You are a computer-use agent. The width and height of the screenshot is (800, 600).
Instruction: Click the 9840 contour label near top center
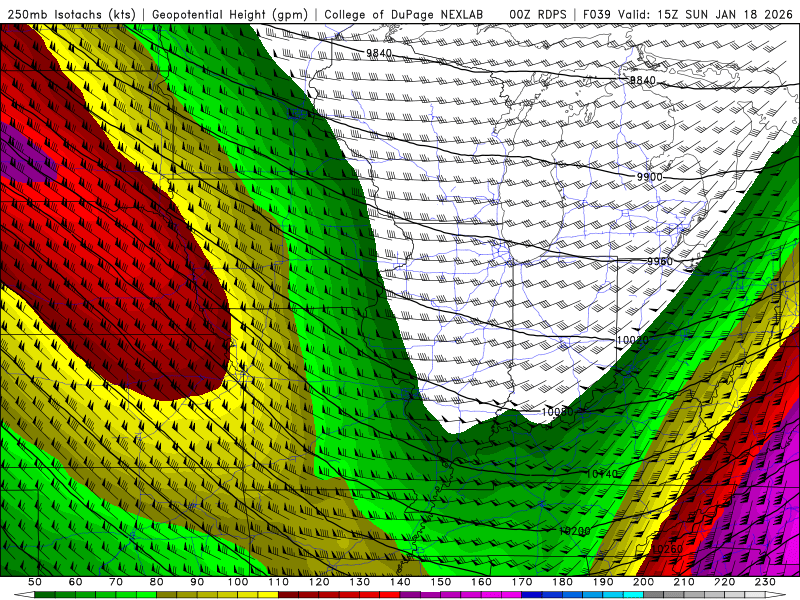coord(379,53)
